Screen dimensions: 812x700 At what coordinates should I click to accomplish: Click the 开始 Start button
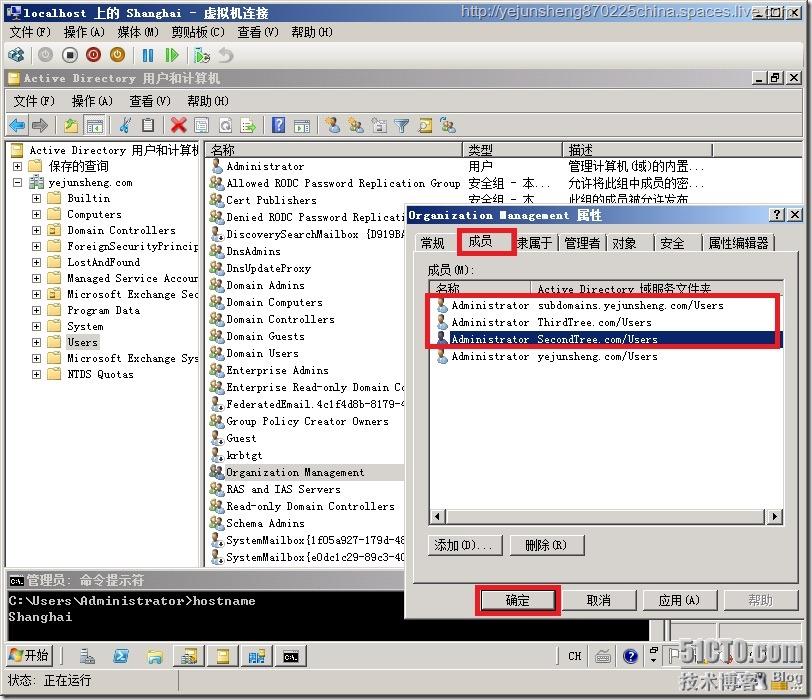click(30, 655)
